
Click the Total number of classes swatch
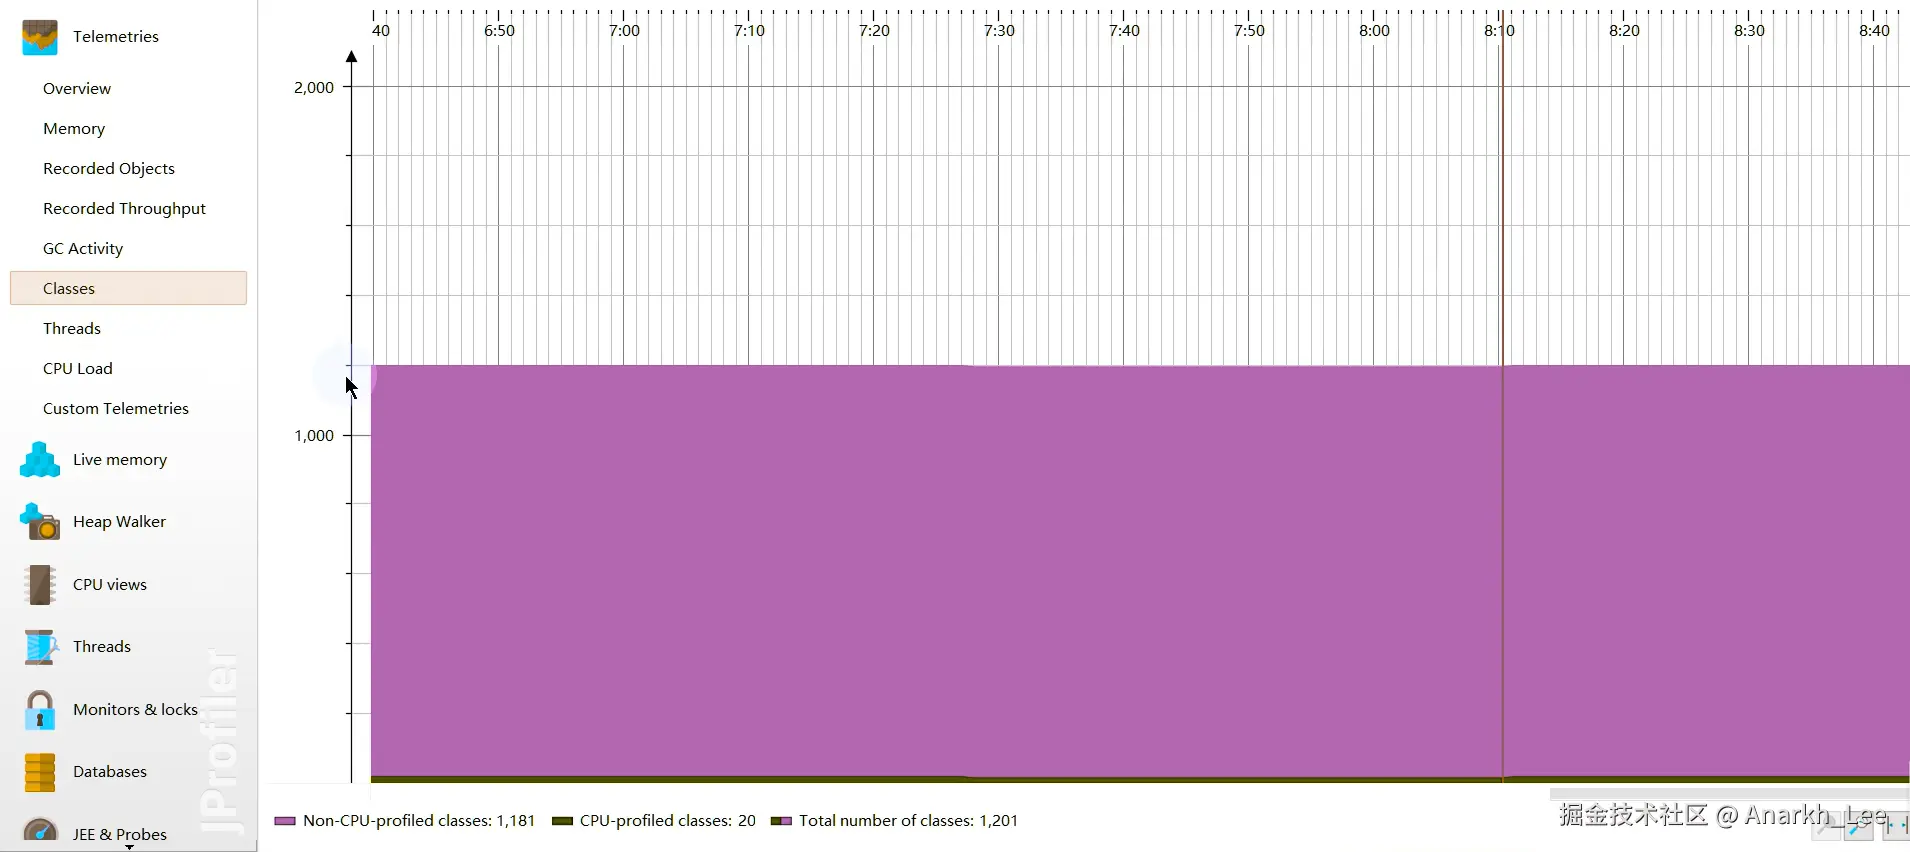[781, 821]
